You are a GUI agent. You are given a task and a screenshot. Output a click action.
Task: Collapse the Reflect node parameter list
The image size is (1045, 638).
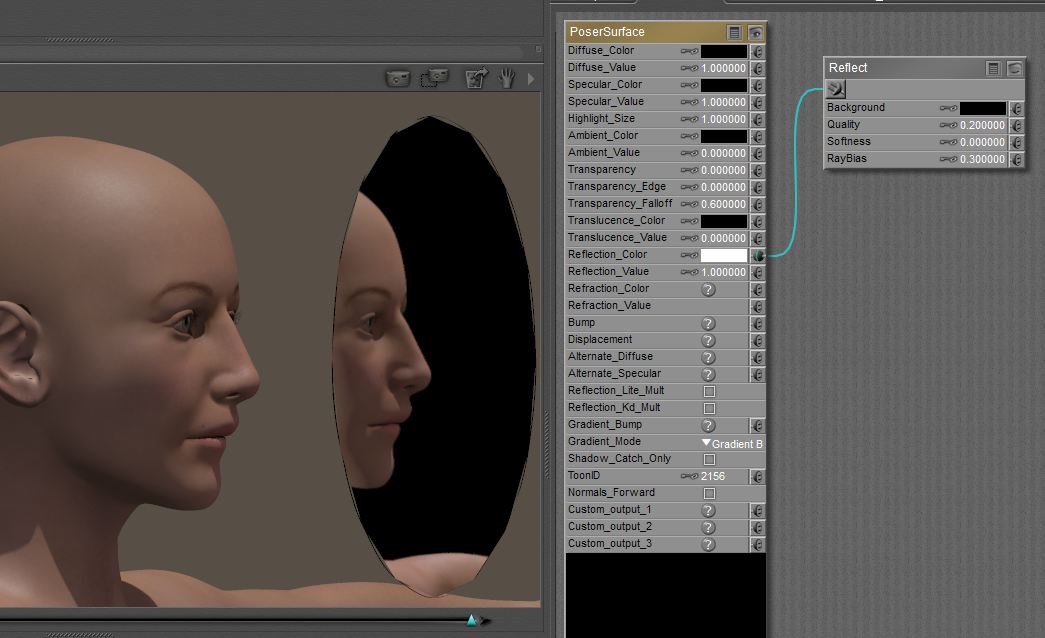coord(993,68)
